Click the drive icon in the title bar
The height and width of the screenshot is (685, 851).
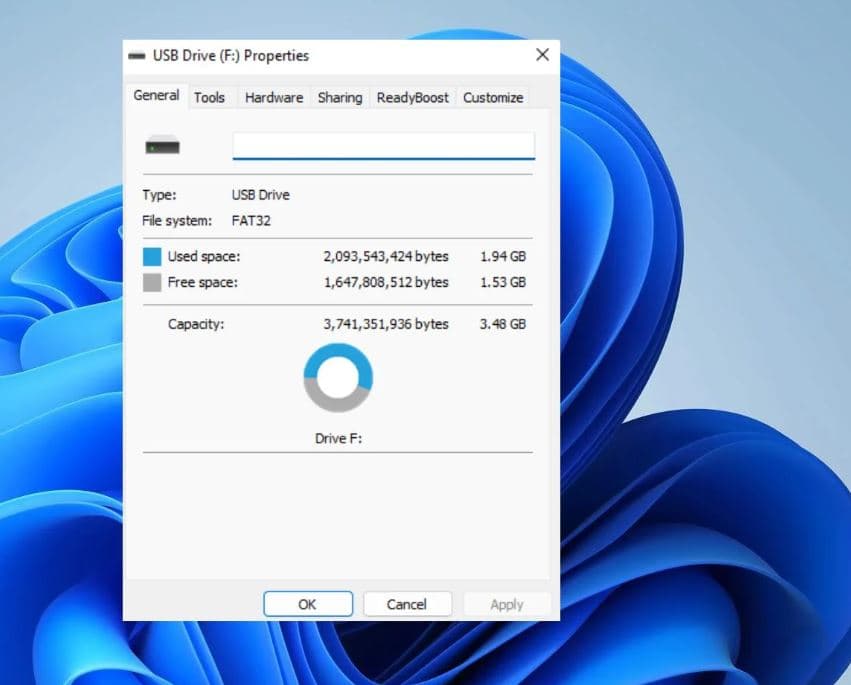137,56
